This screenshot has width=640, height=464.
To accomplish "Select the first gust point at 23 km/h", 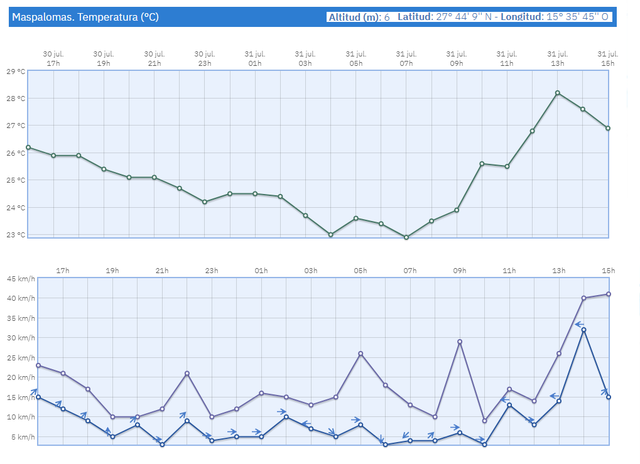I will [38, 365].
